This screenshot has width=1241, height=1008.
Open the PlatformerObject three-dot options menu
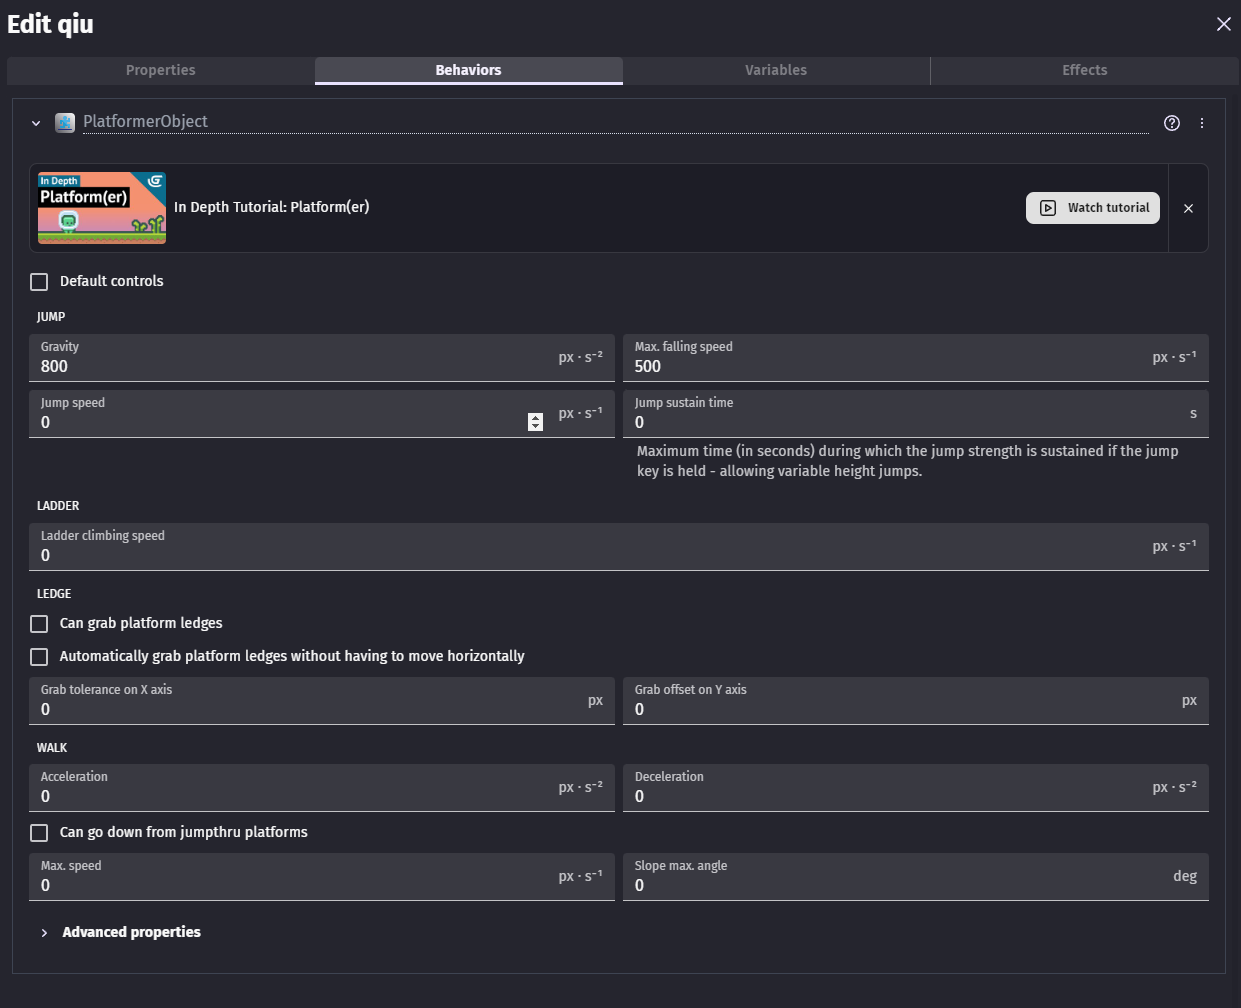coord(1202,123)
